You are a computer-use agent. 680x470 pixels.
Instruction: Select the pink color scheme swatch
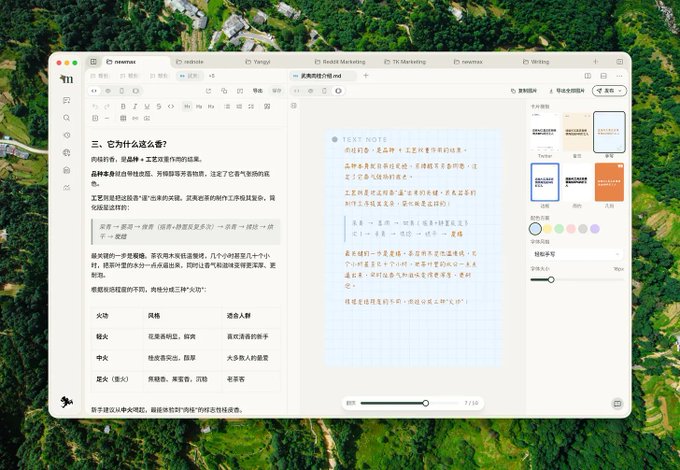571,228
